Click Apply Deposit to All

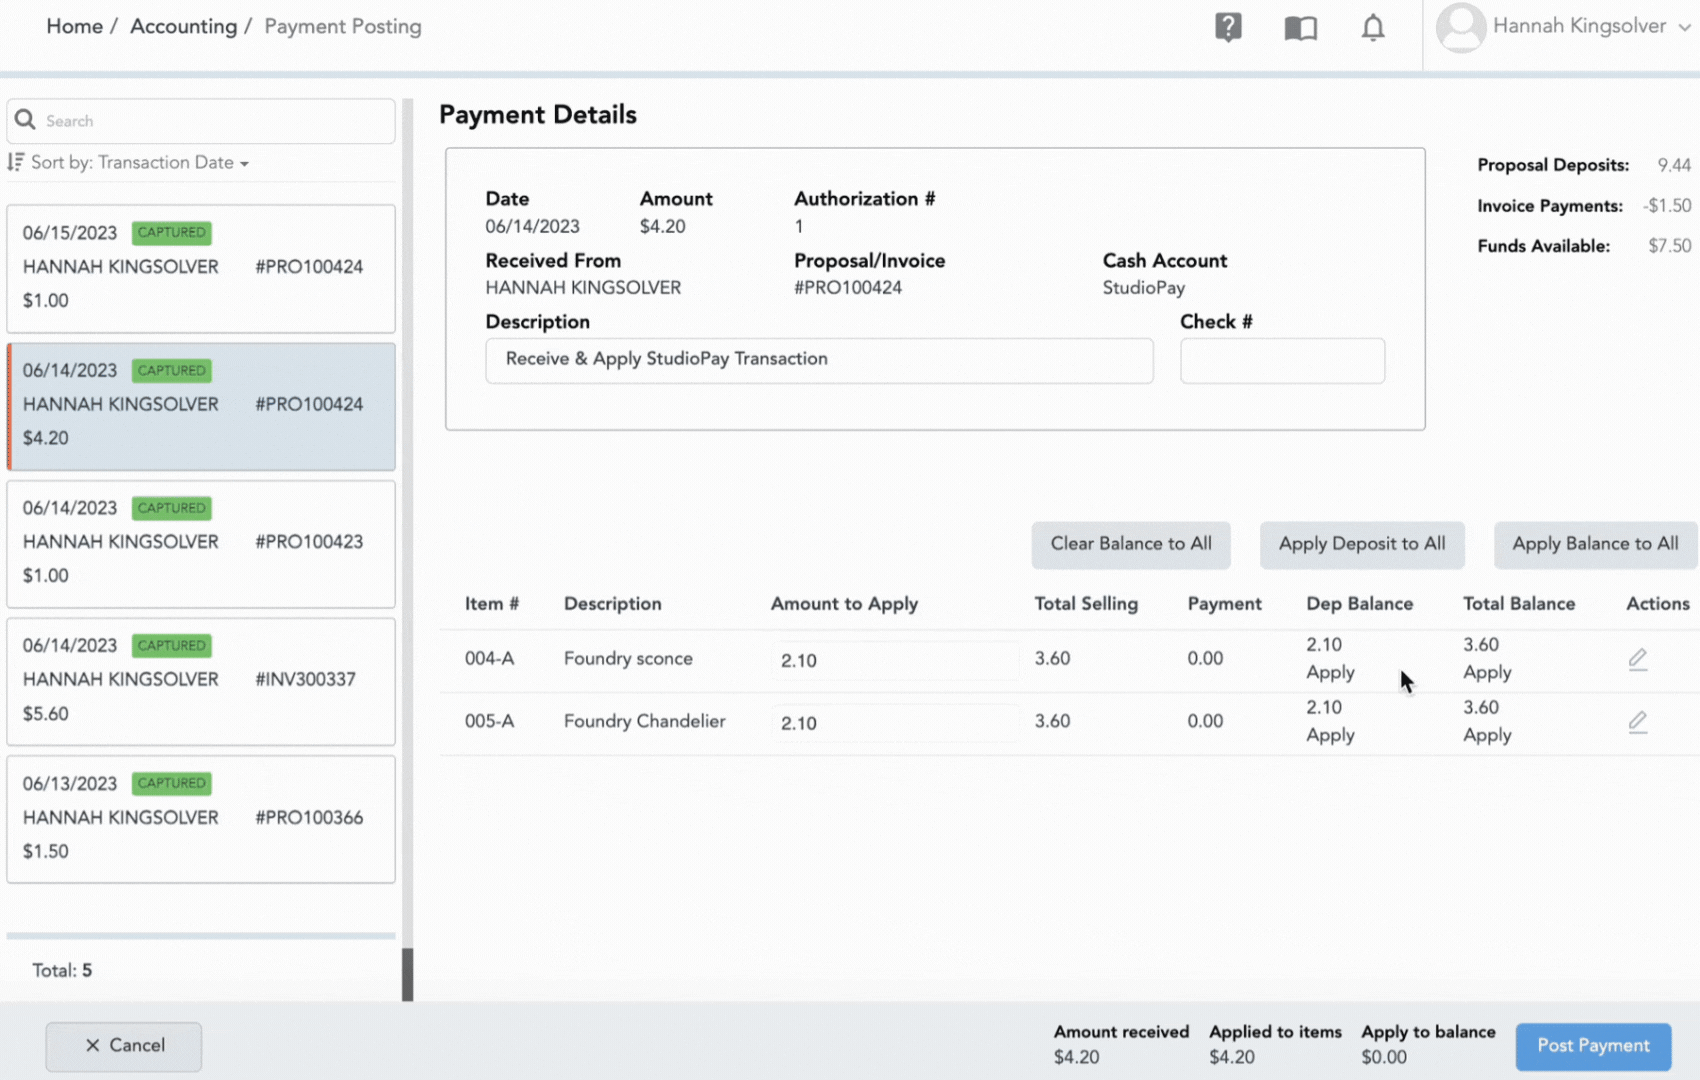(1361, 544)
